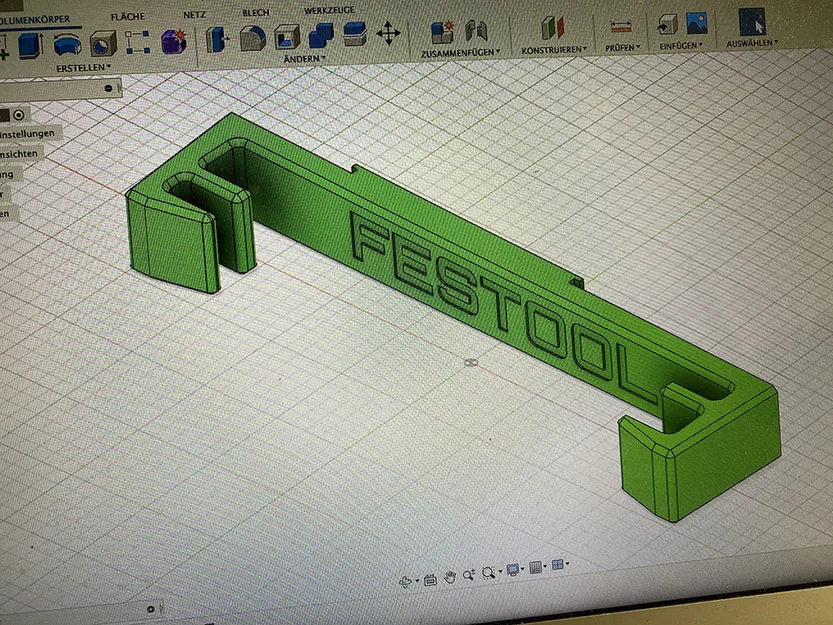The image size is (833, 625).
Task: Open the ERSTELLEN dropdown menu
Action: point(83,68)
